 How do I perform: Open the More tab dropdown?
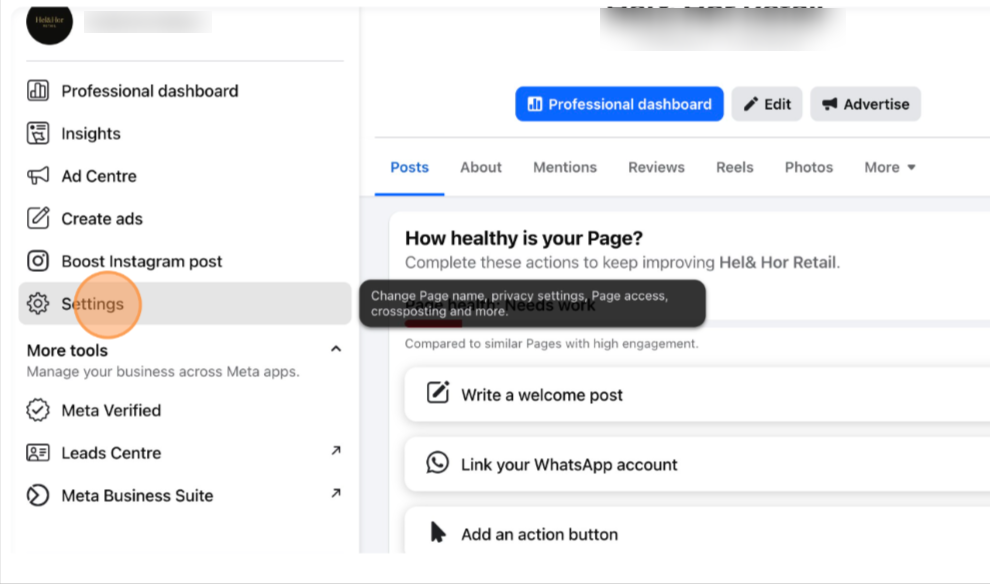coord(888,167)
